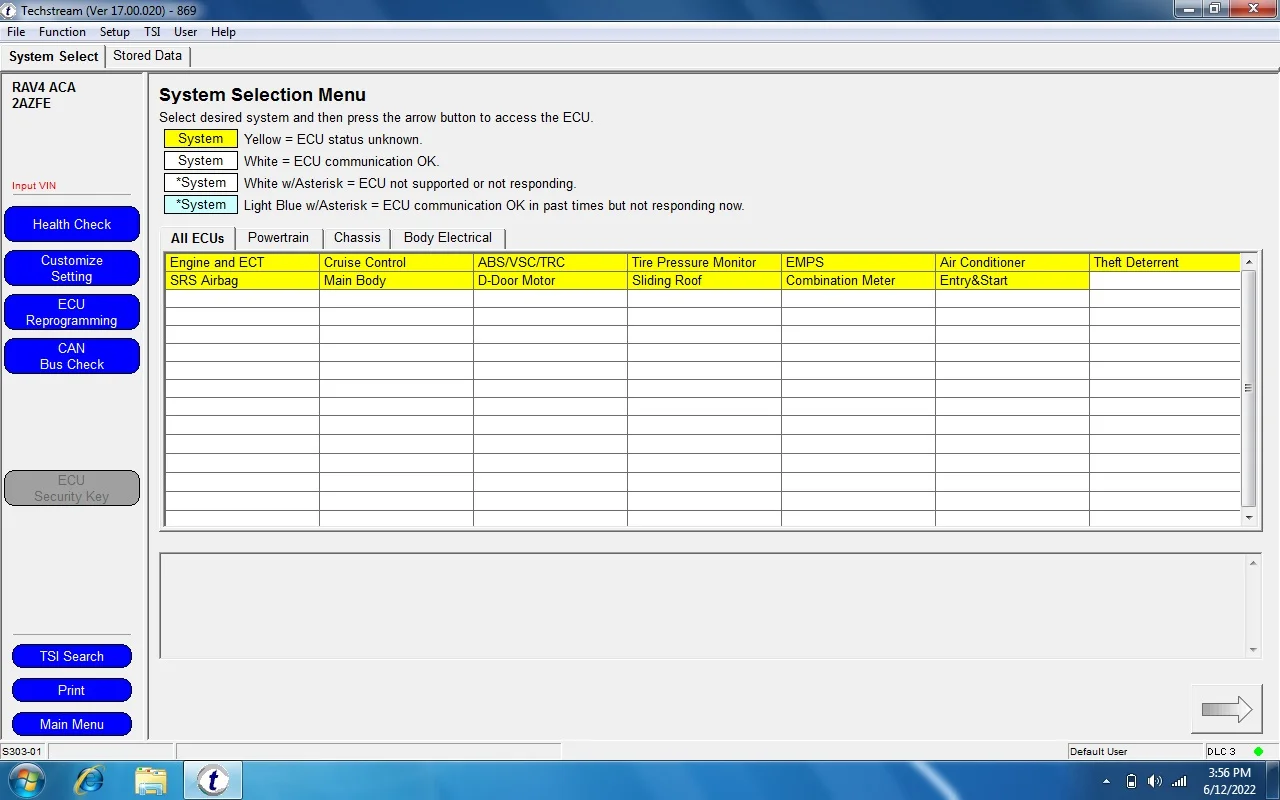Switch to the Chassis tab
The width and height of the screenshot is (1280, 800).
point(357,238)
